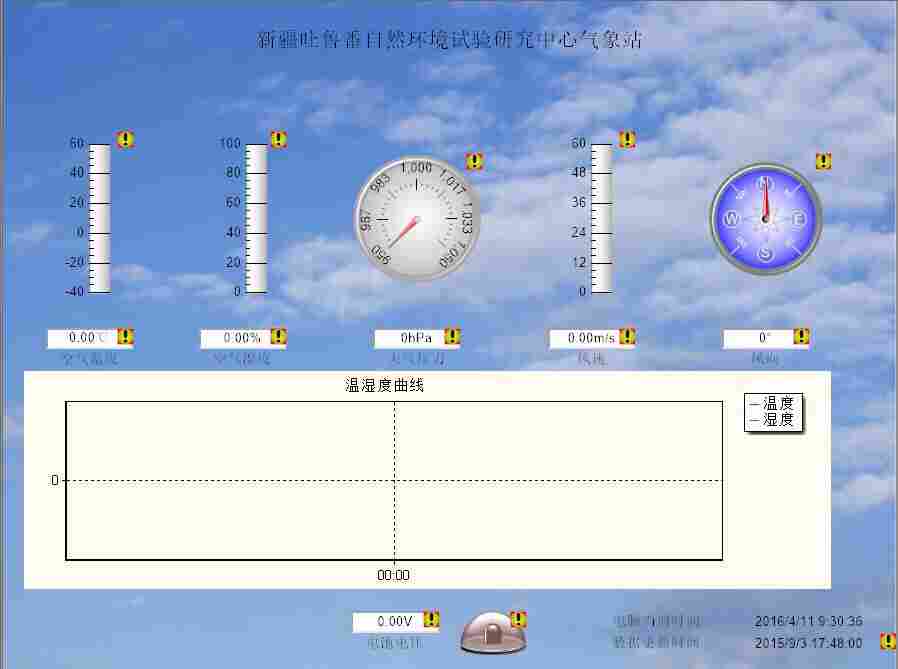Click the alert icon beside the pressure dial

click(x=474, y=161)
